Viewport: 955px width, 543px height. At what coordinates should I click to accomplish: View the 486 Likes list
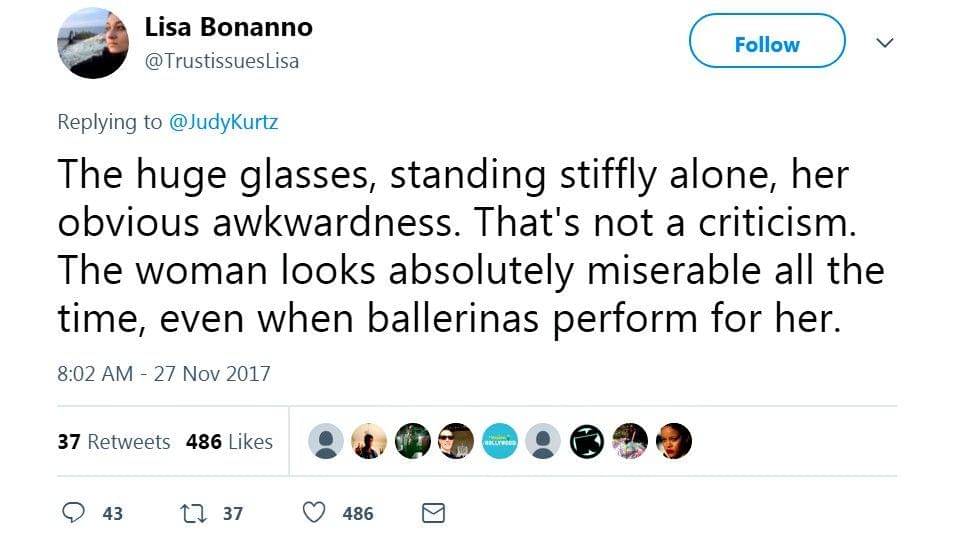229,441
